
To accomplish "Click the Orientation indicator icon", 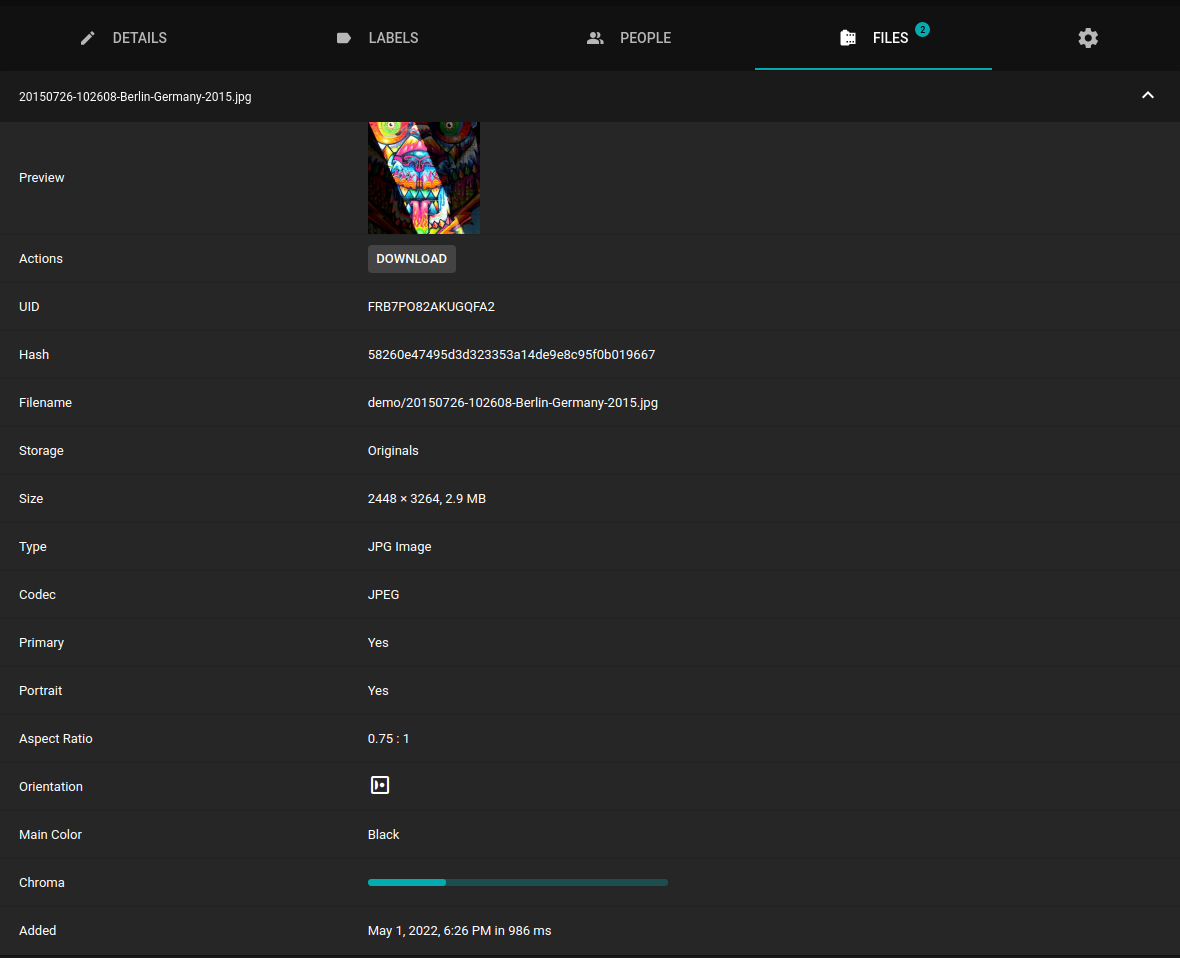I will [380, 785].
